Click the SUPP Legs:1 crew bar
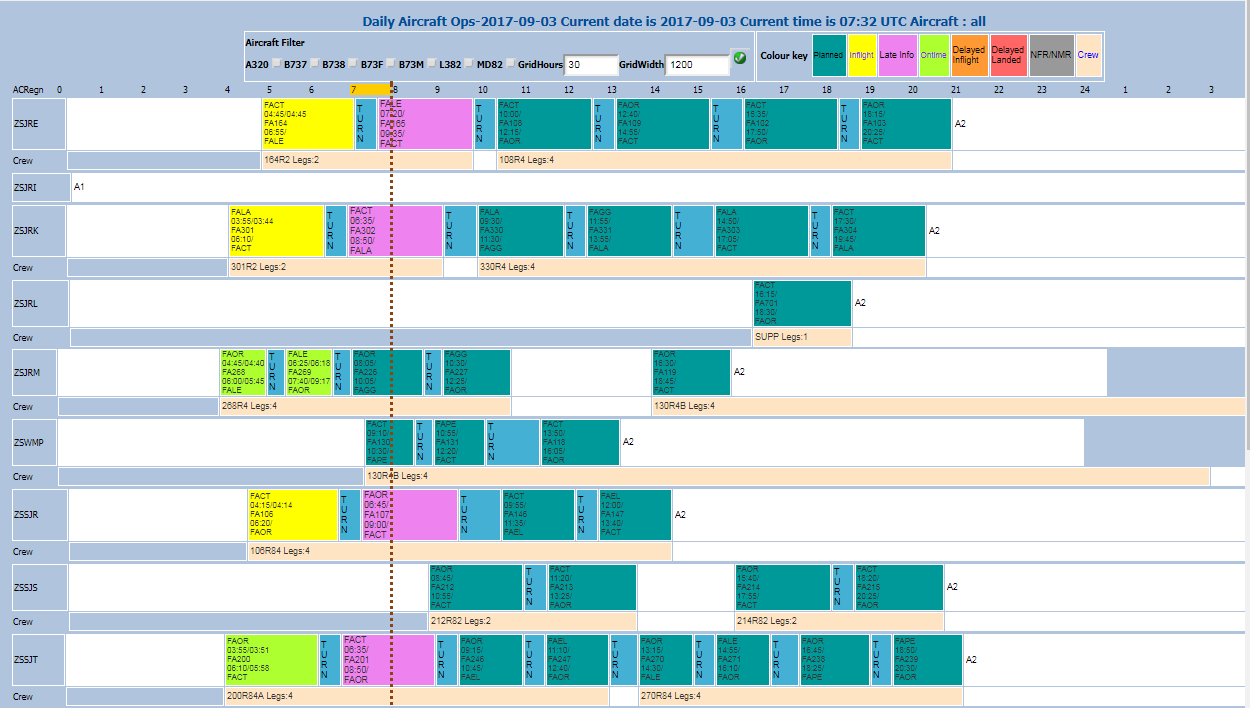The image size is (1250, 708). (x=801, y=337)
